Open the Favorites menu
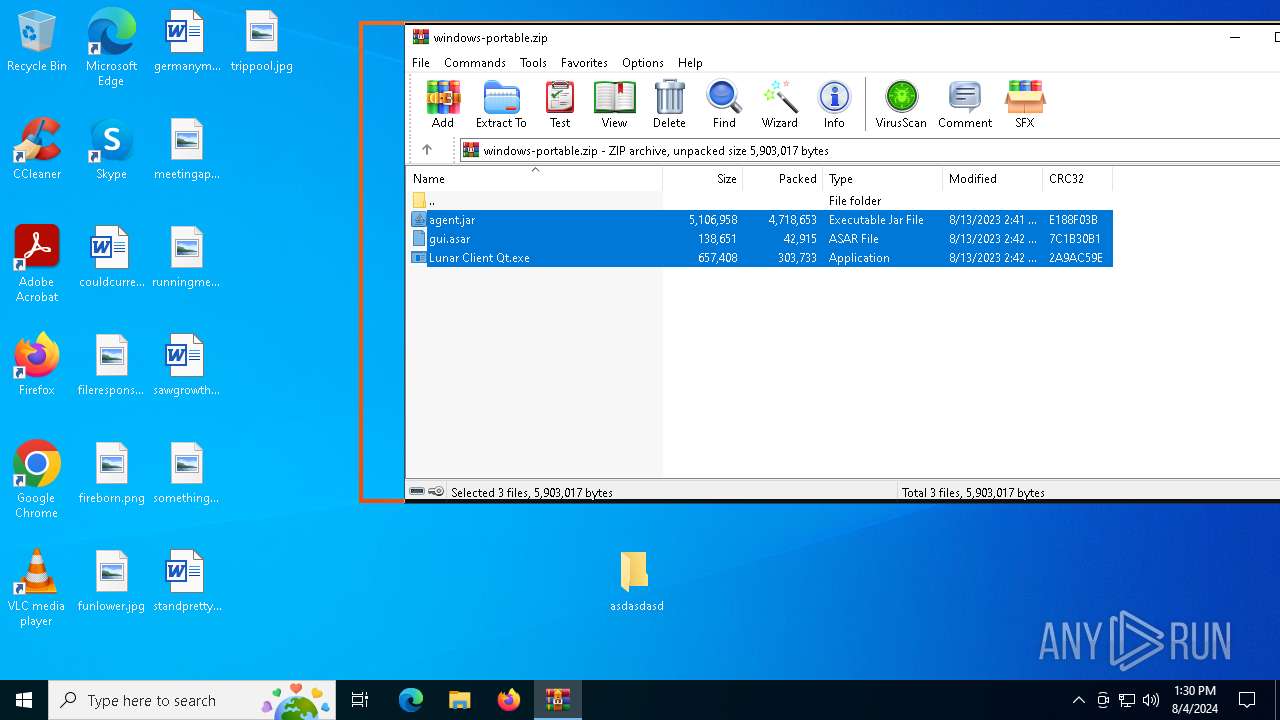Screen dimensions: 1280x720 584,62
